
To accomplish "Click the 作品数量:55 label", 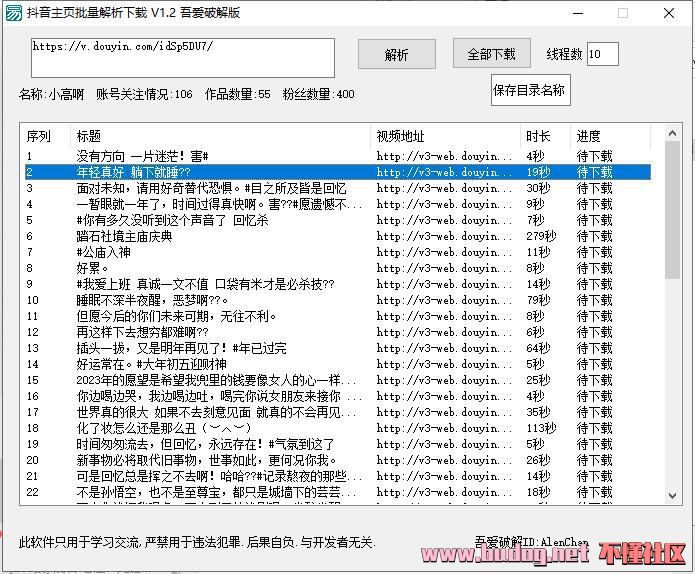I will pyautogui.click(x=238, y=94).
